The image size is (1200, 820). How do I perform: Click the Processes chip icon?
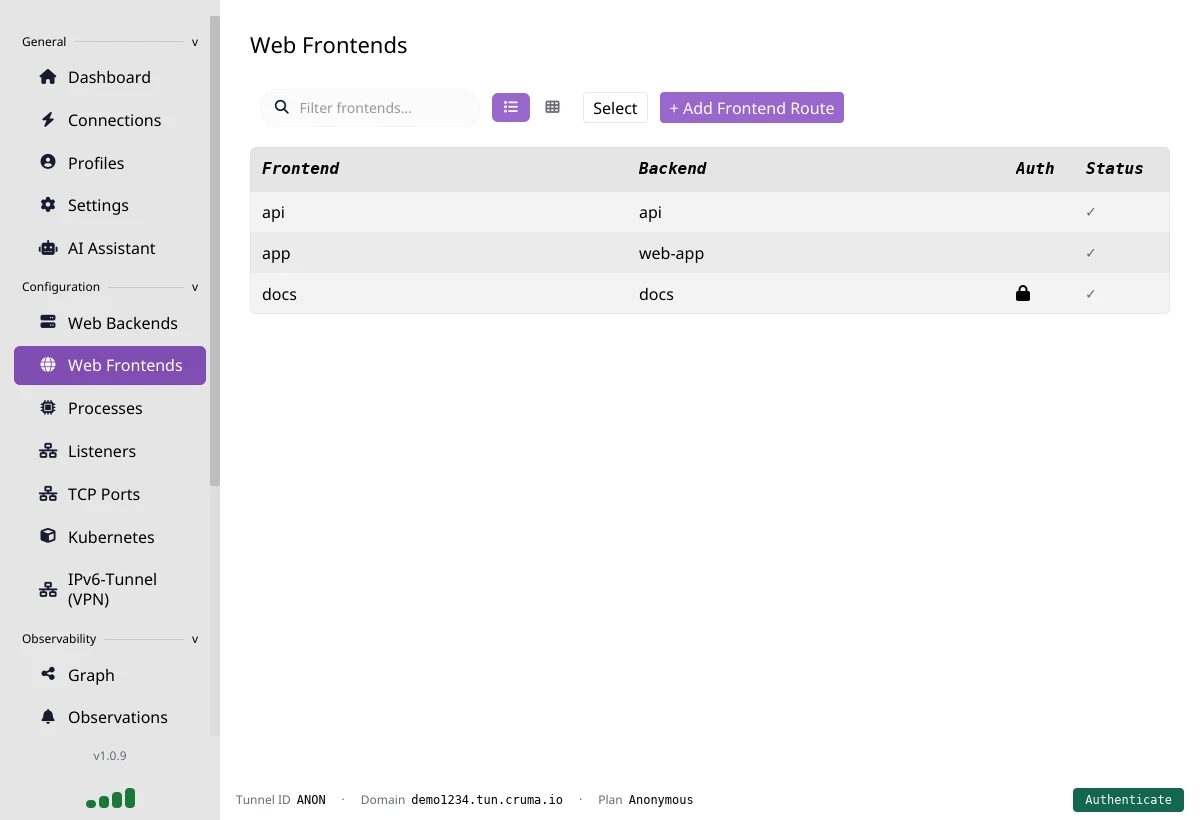48,408
